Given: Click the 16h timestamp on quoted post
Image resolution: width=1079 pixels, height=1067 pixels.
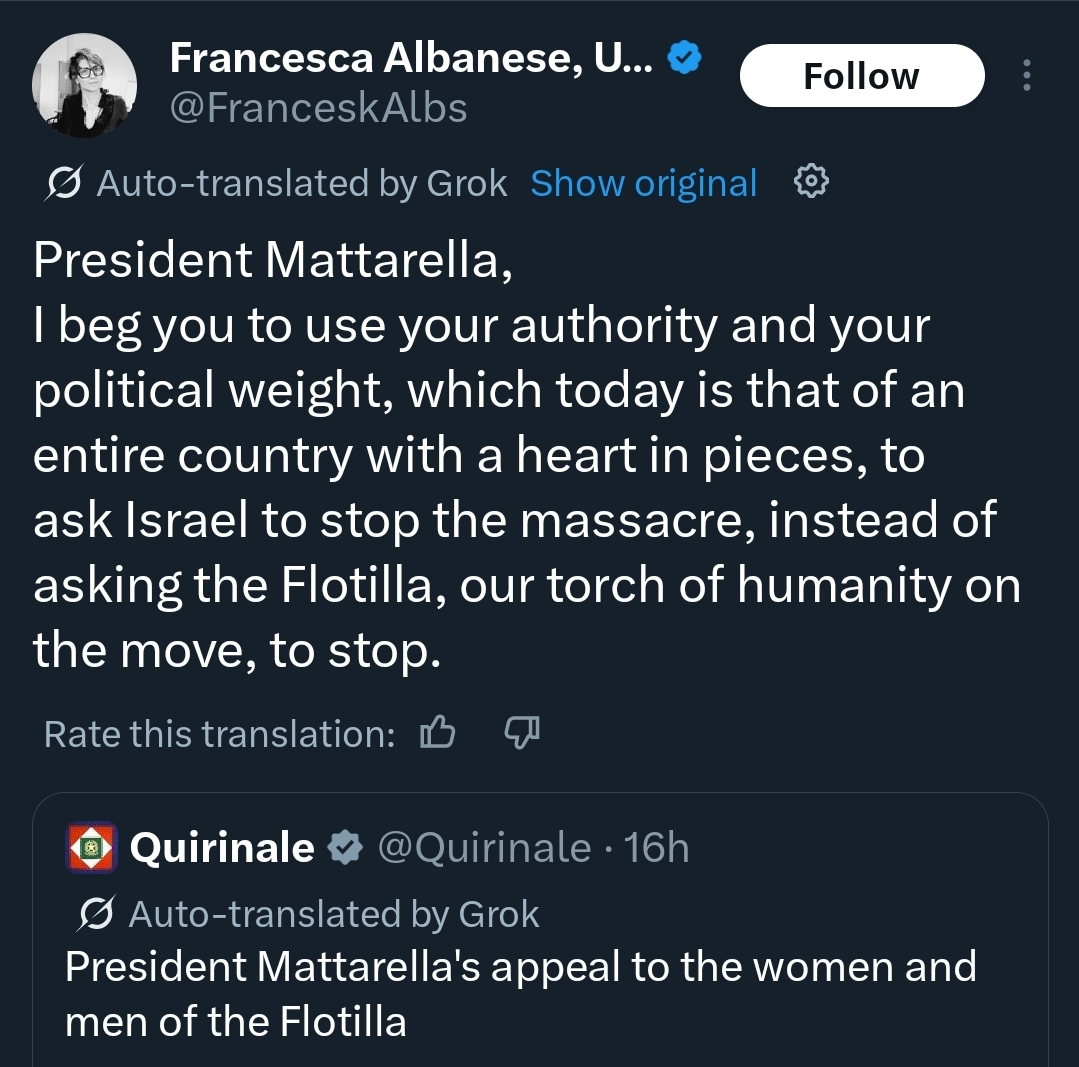Looking at the screenshot, I should pyautogui.click(x=656, y=848).
